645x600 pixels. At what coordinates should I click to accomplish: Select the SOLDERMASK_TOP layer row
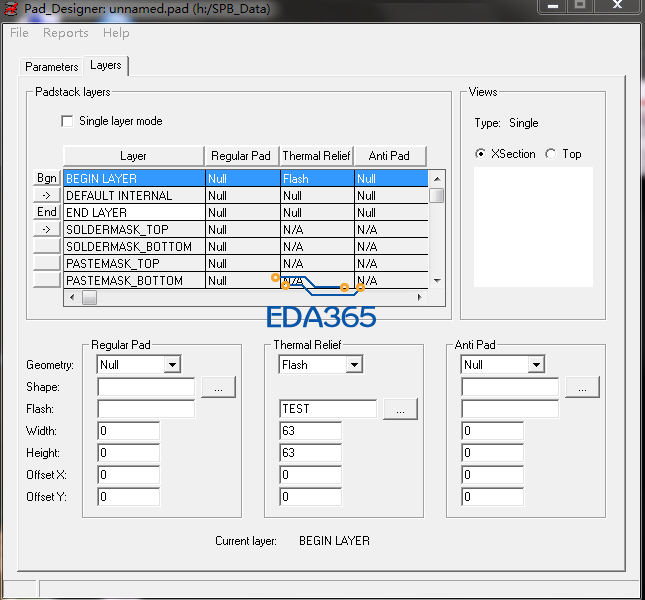coord(246,229)
